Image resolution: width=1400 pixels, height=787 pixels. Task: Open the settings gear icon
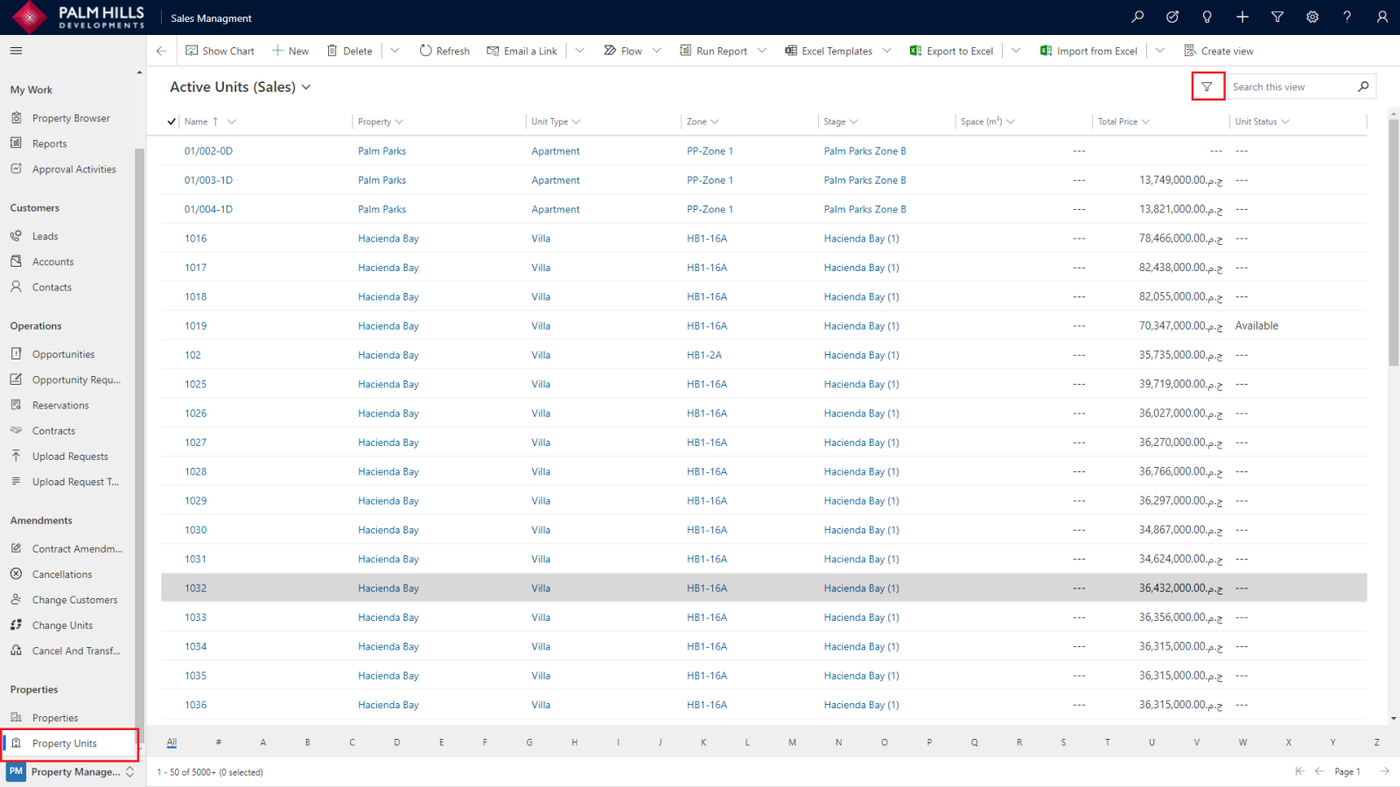(x=1312, y=17)
